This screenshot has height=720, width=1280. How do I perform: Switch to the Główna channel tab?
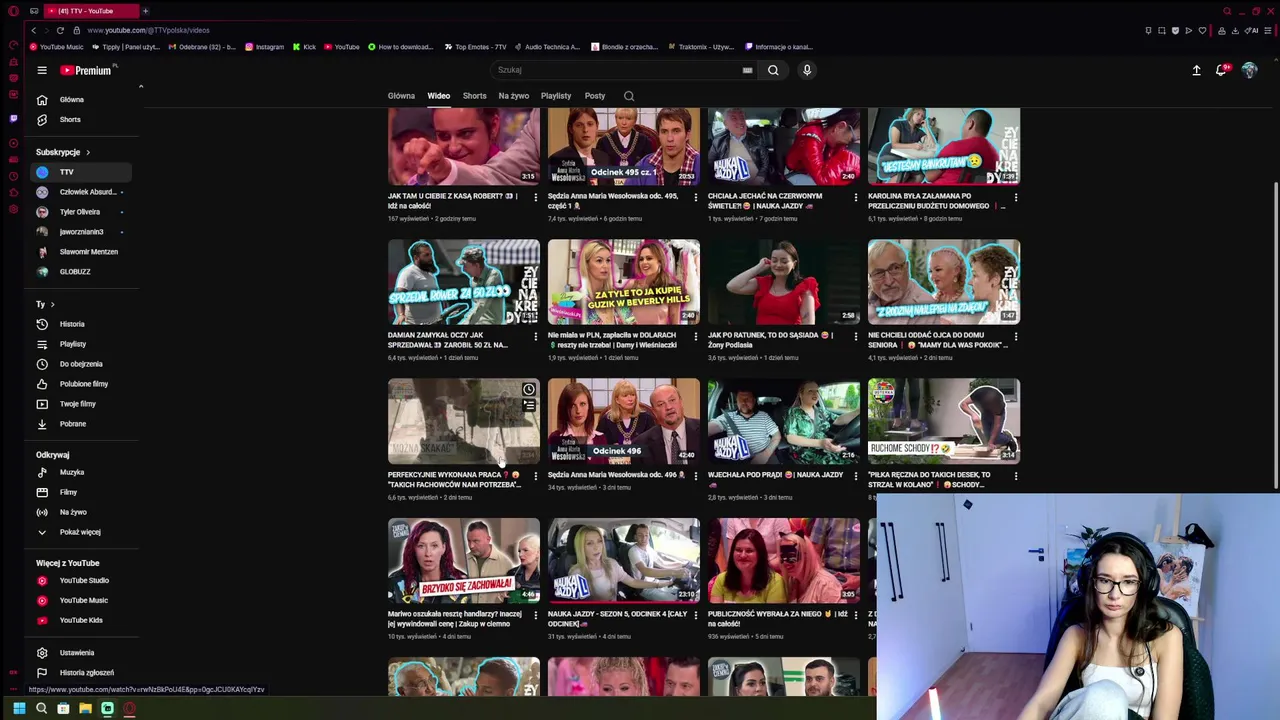(401, 96)
